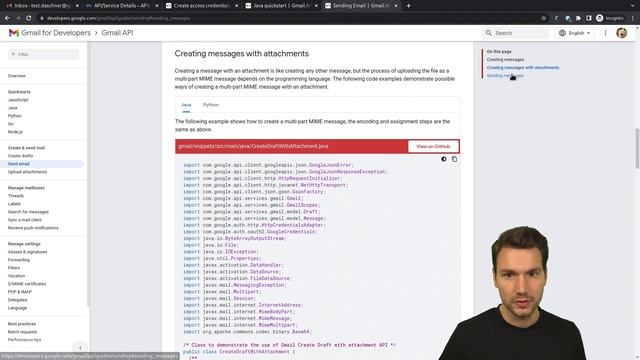Open the Go quickstart sidebar item
Image resolution: width=640 pixels, height=360 pixels.
click(x=11, y=124)
